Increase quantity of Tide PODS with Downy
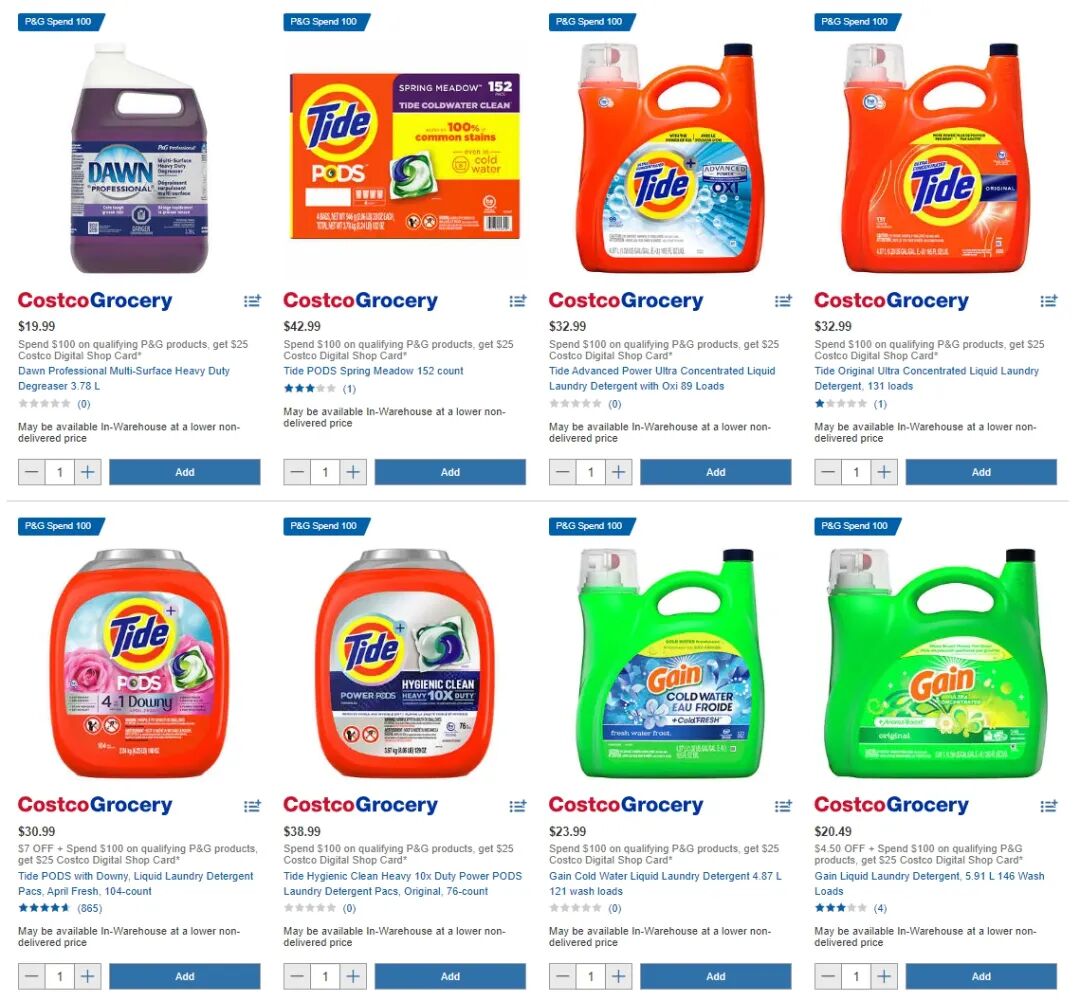Image resolution: width=1080 pixels, height=1001 pixels. pyautogui.click(x=87, y=976)
